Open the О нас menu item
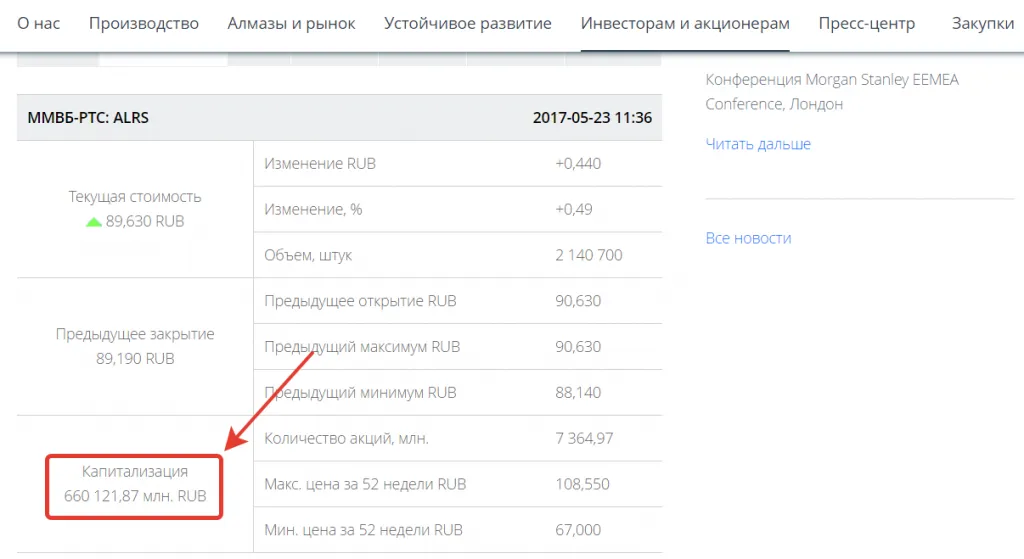 click(39, 23)
